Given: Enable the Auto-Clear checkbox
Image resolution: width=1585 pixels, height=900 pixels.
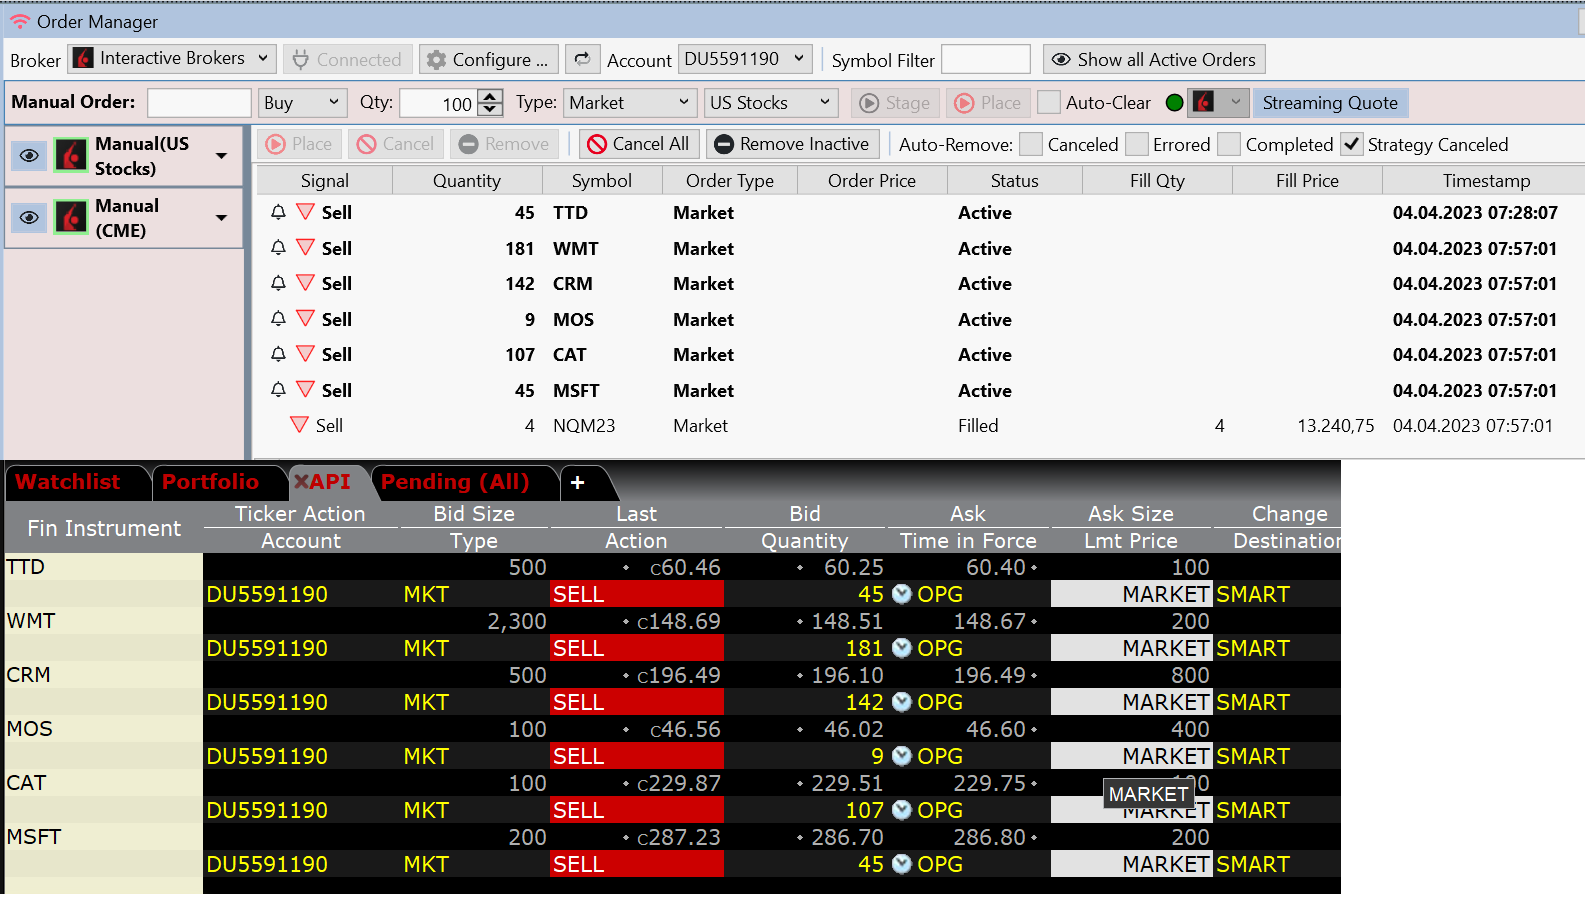Looking at the screenshot, I should (1049, 103).
